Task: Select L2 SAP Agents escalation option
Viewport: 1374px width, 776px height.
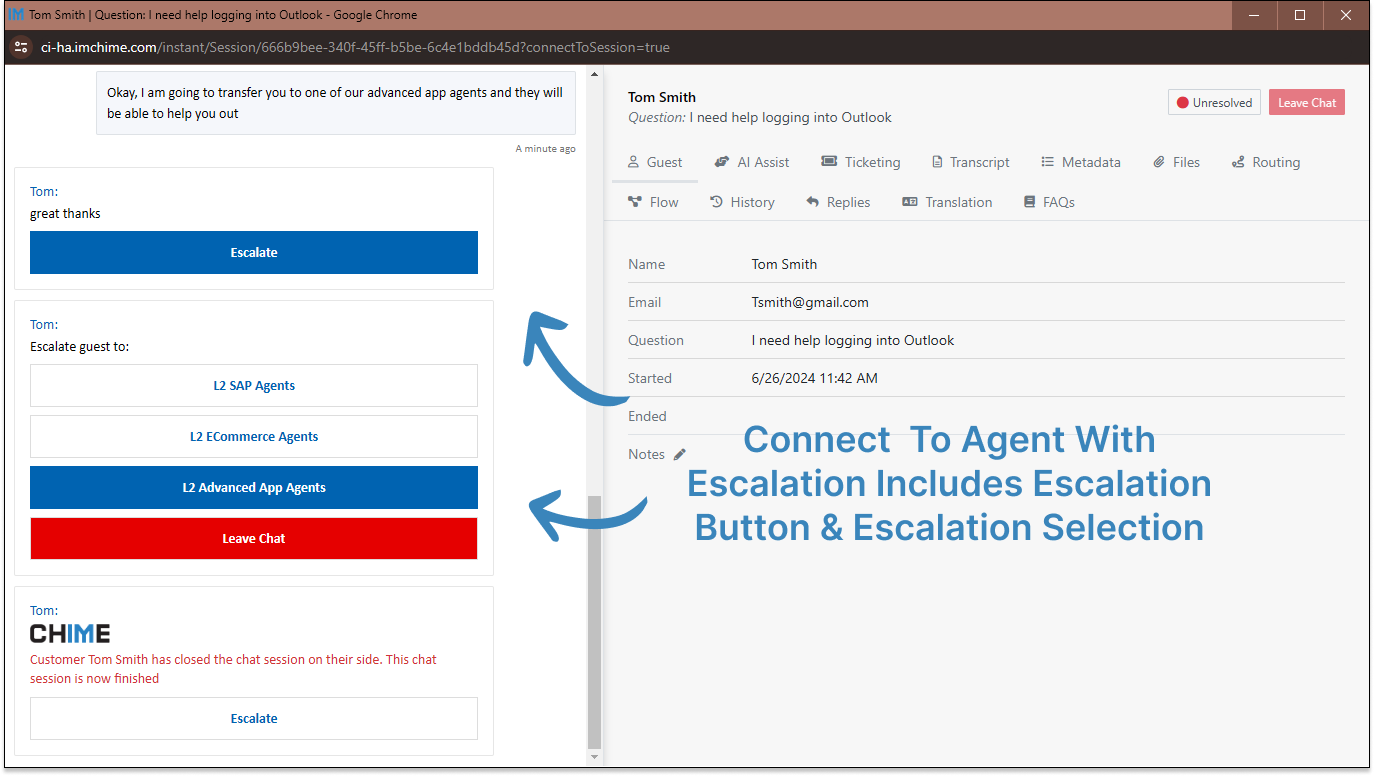Action: [253, 385]
